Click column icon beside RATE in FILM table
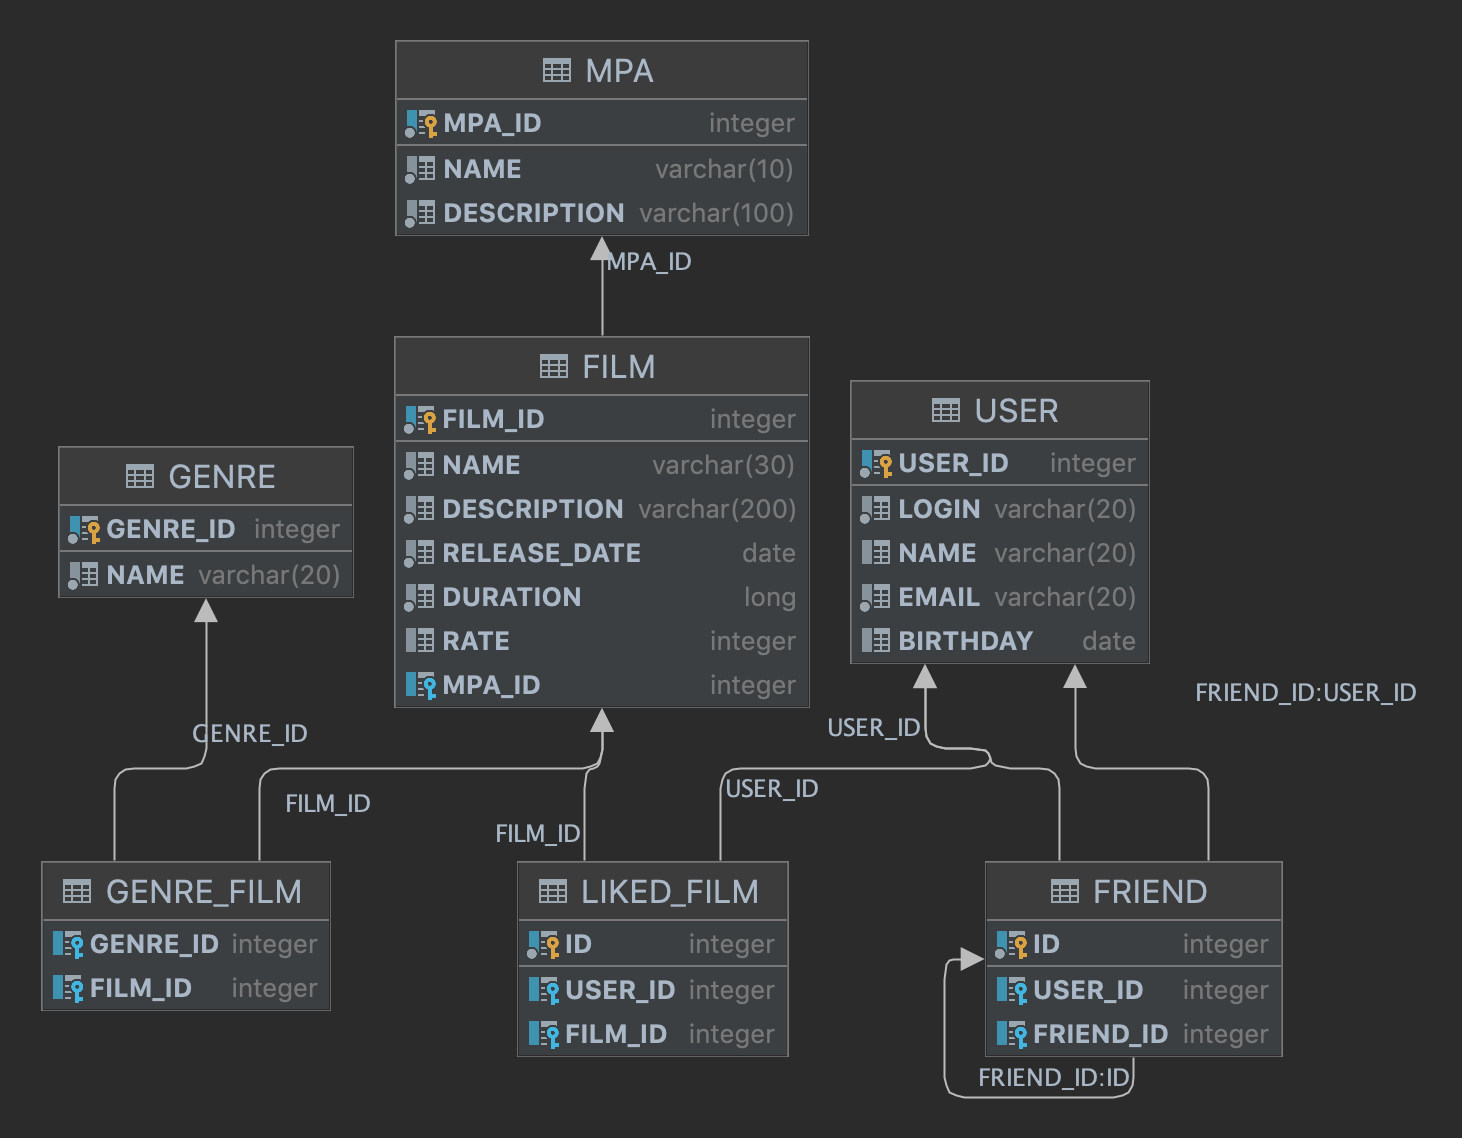The height and width of the screenshot is (1138, 1462). [420, 641]
